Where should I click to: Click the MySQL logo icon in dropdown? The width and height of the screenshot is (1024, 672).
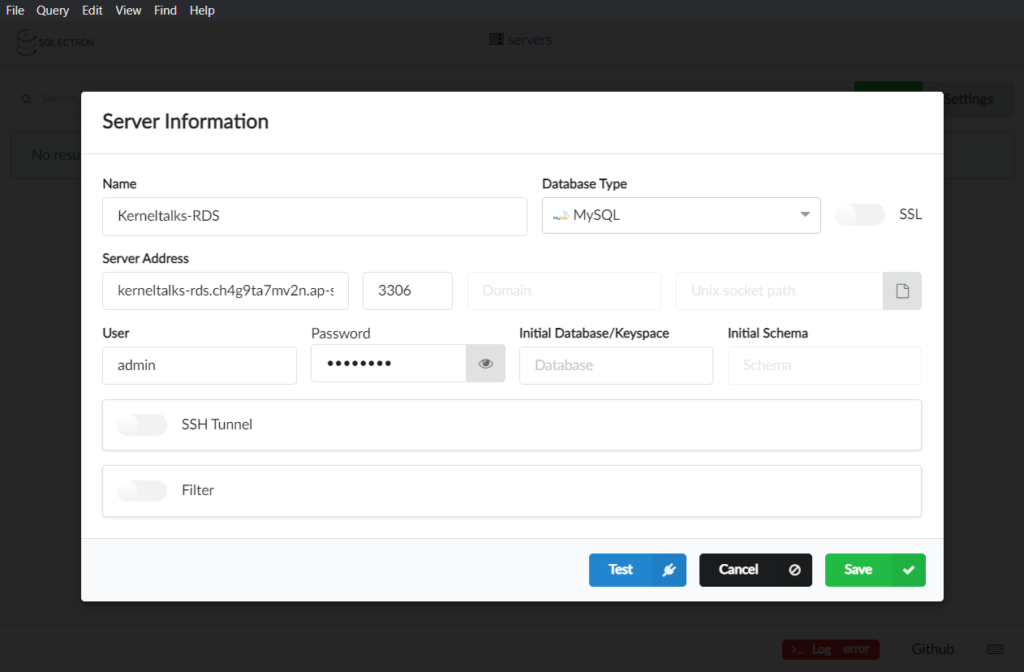(x=560, y=216)
